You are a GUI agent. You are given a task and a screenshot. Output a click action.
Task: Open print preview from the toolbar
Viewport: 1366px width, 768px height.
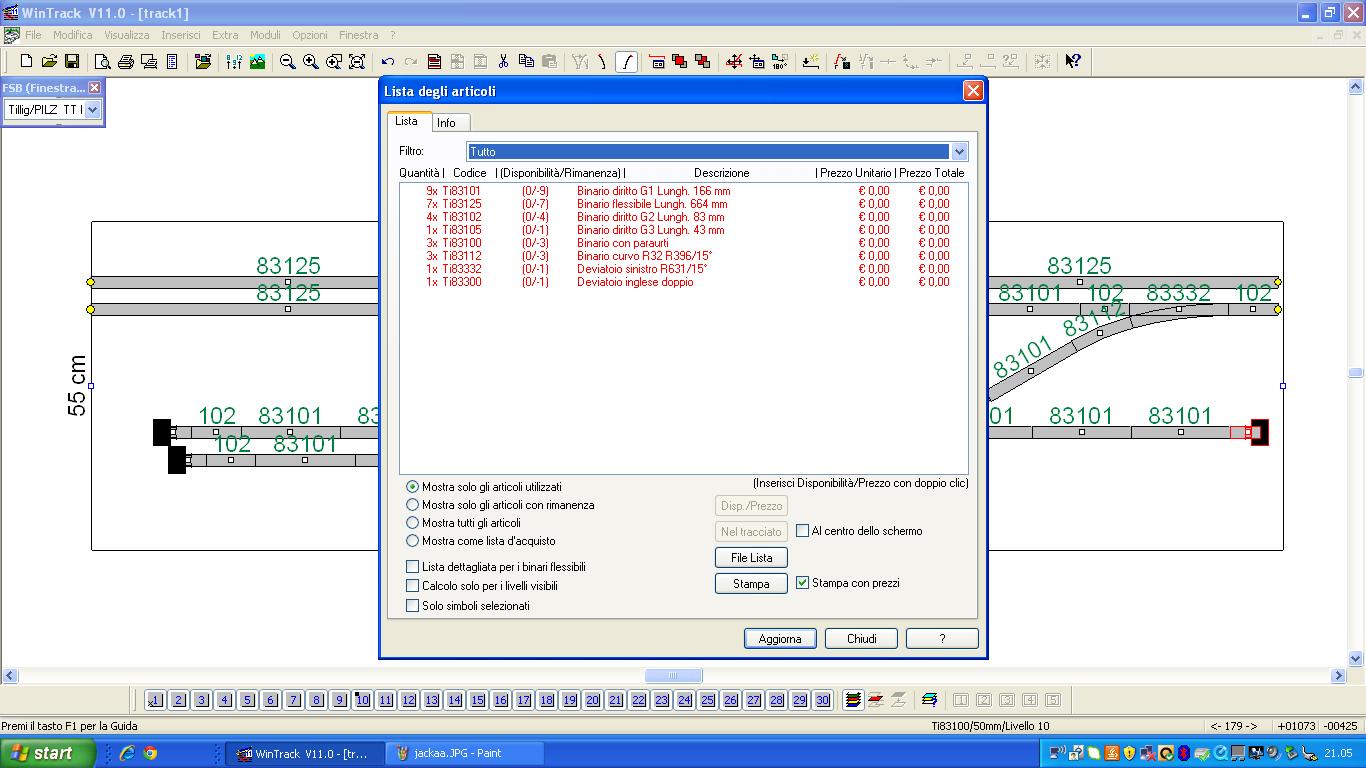[x=102, y=61]
